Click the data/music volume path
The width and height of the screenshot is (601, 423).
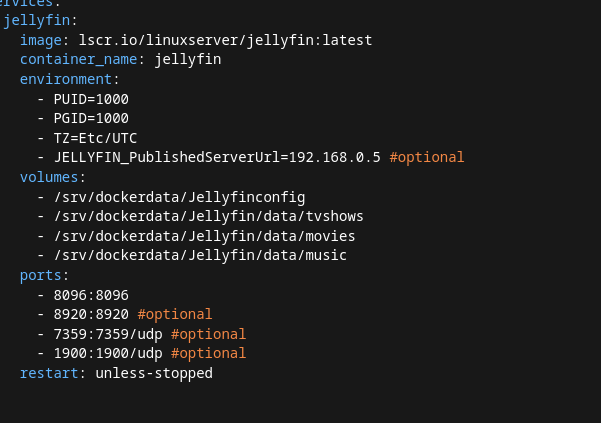(201, 255)
